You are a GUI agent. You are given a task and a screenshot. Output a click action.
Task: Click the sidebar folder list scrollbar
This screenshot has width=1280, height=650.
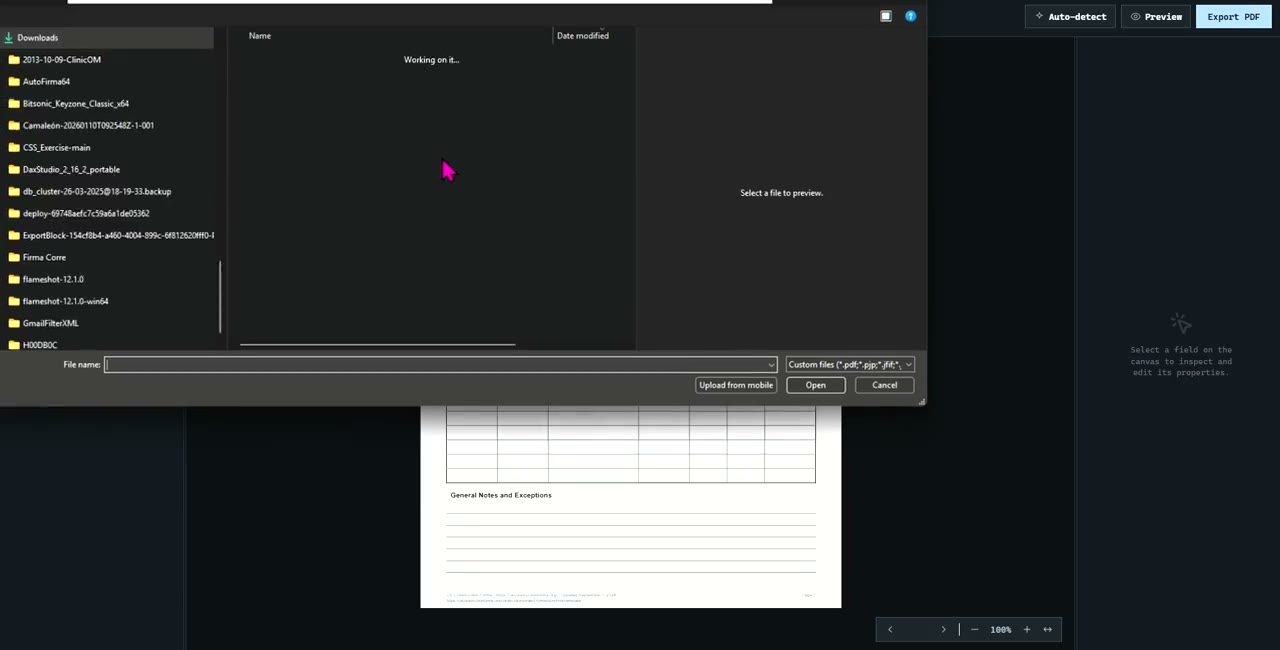(220, 297)
